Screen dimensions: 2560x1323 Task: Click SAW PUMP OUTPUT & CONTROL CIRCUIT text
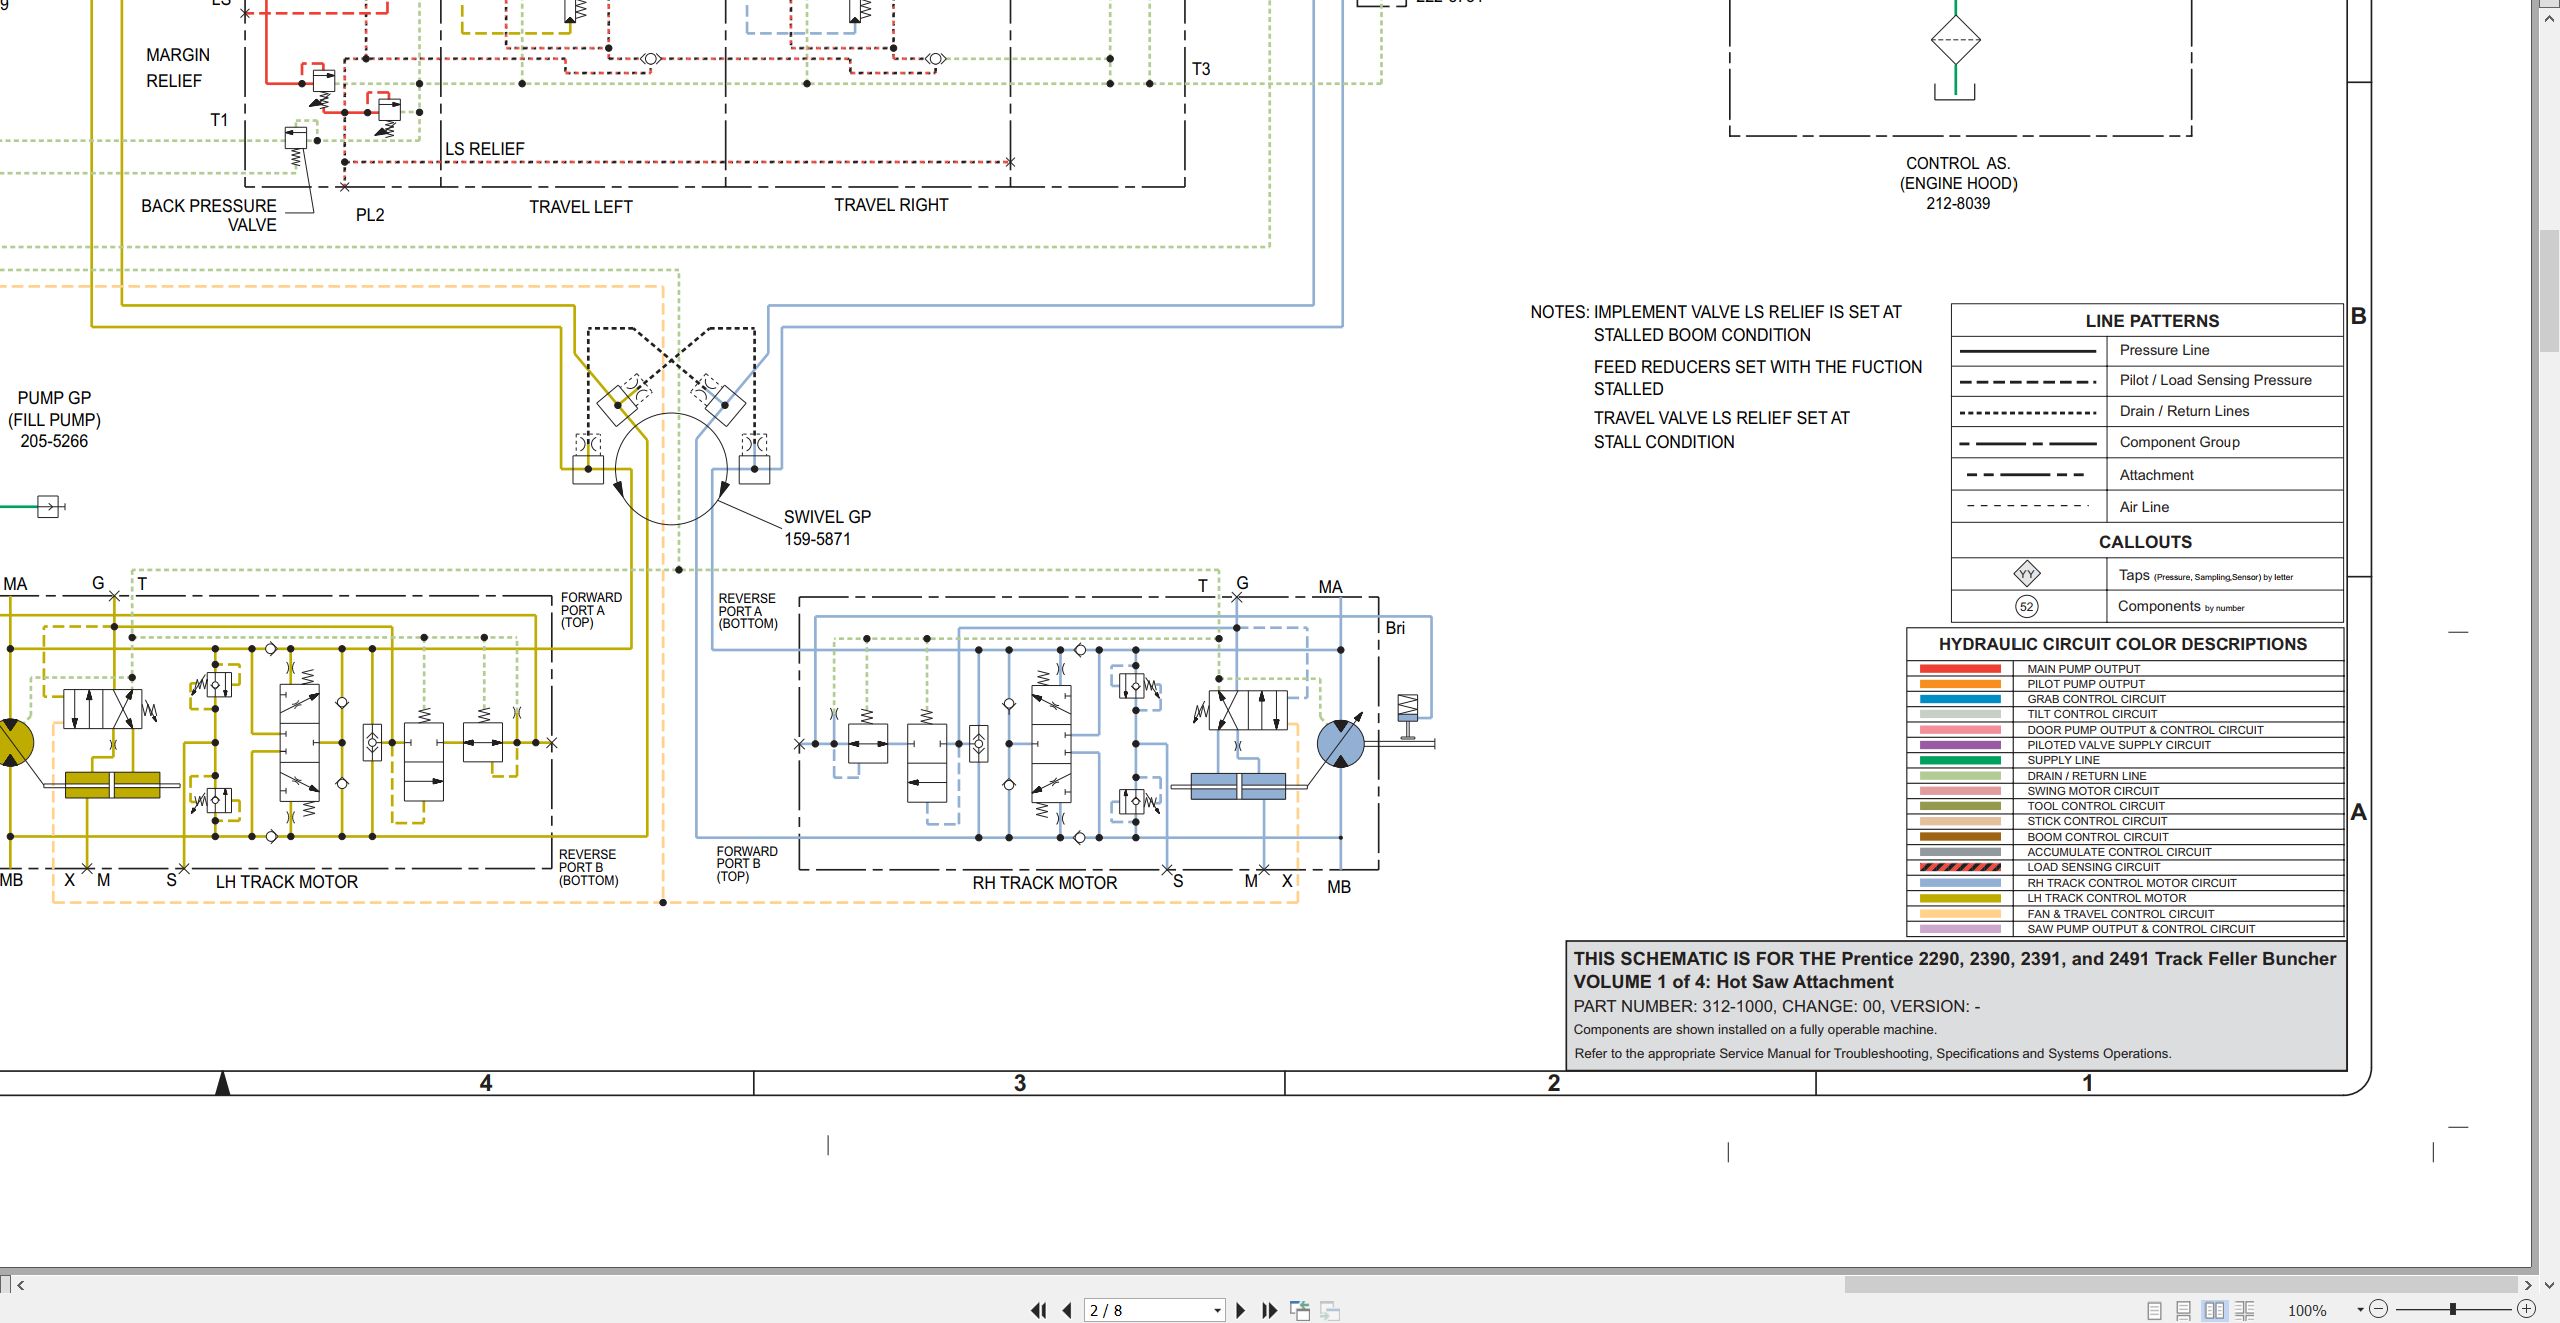coord(2141,929)
